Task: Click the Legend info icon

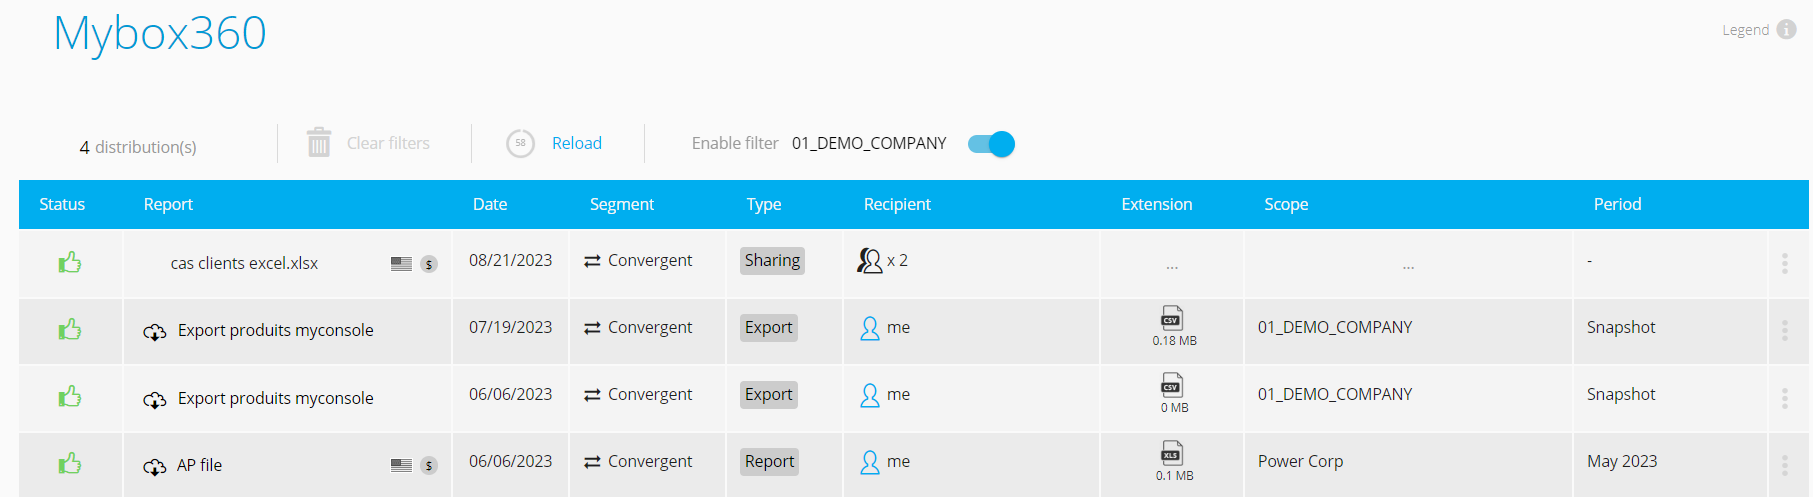Action: click(1786, 30)
